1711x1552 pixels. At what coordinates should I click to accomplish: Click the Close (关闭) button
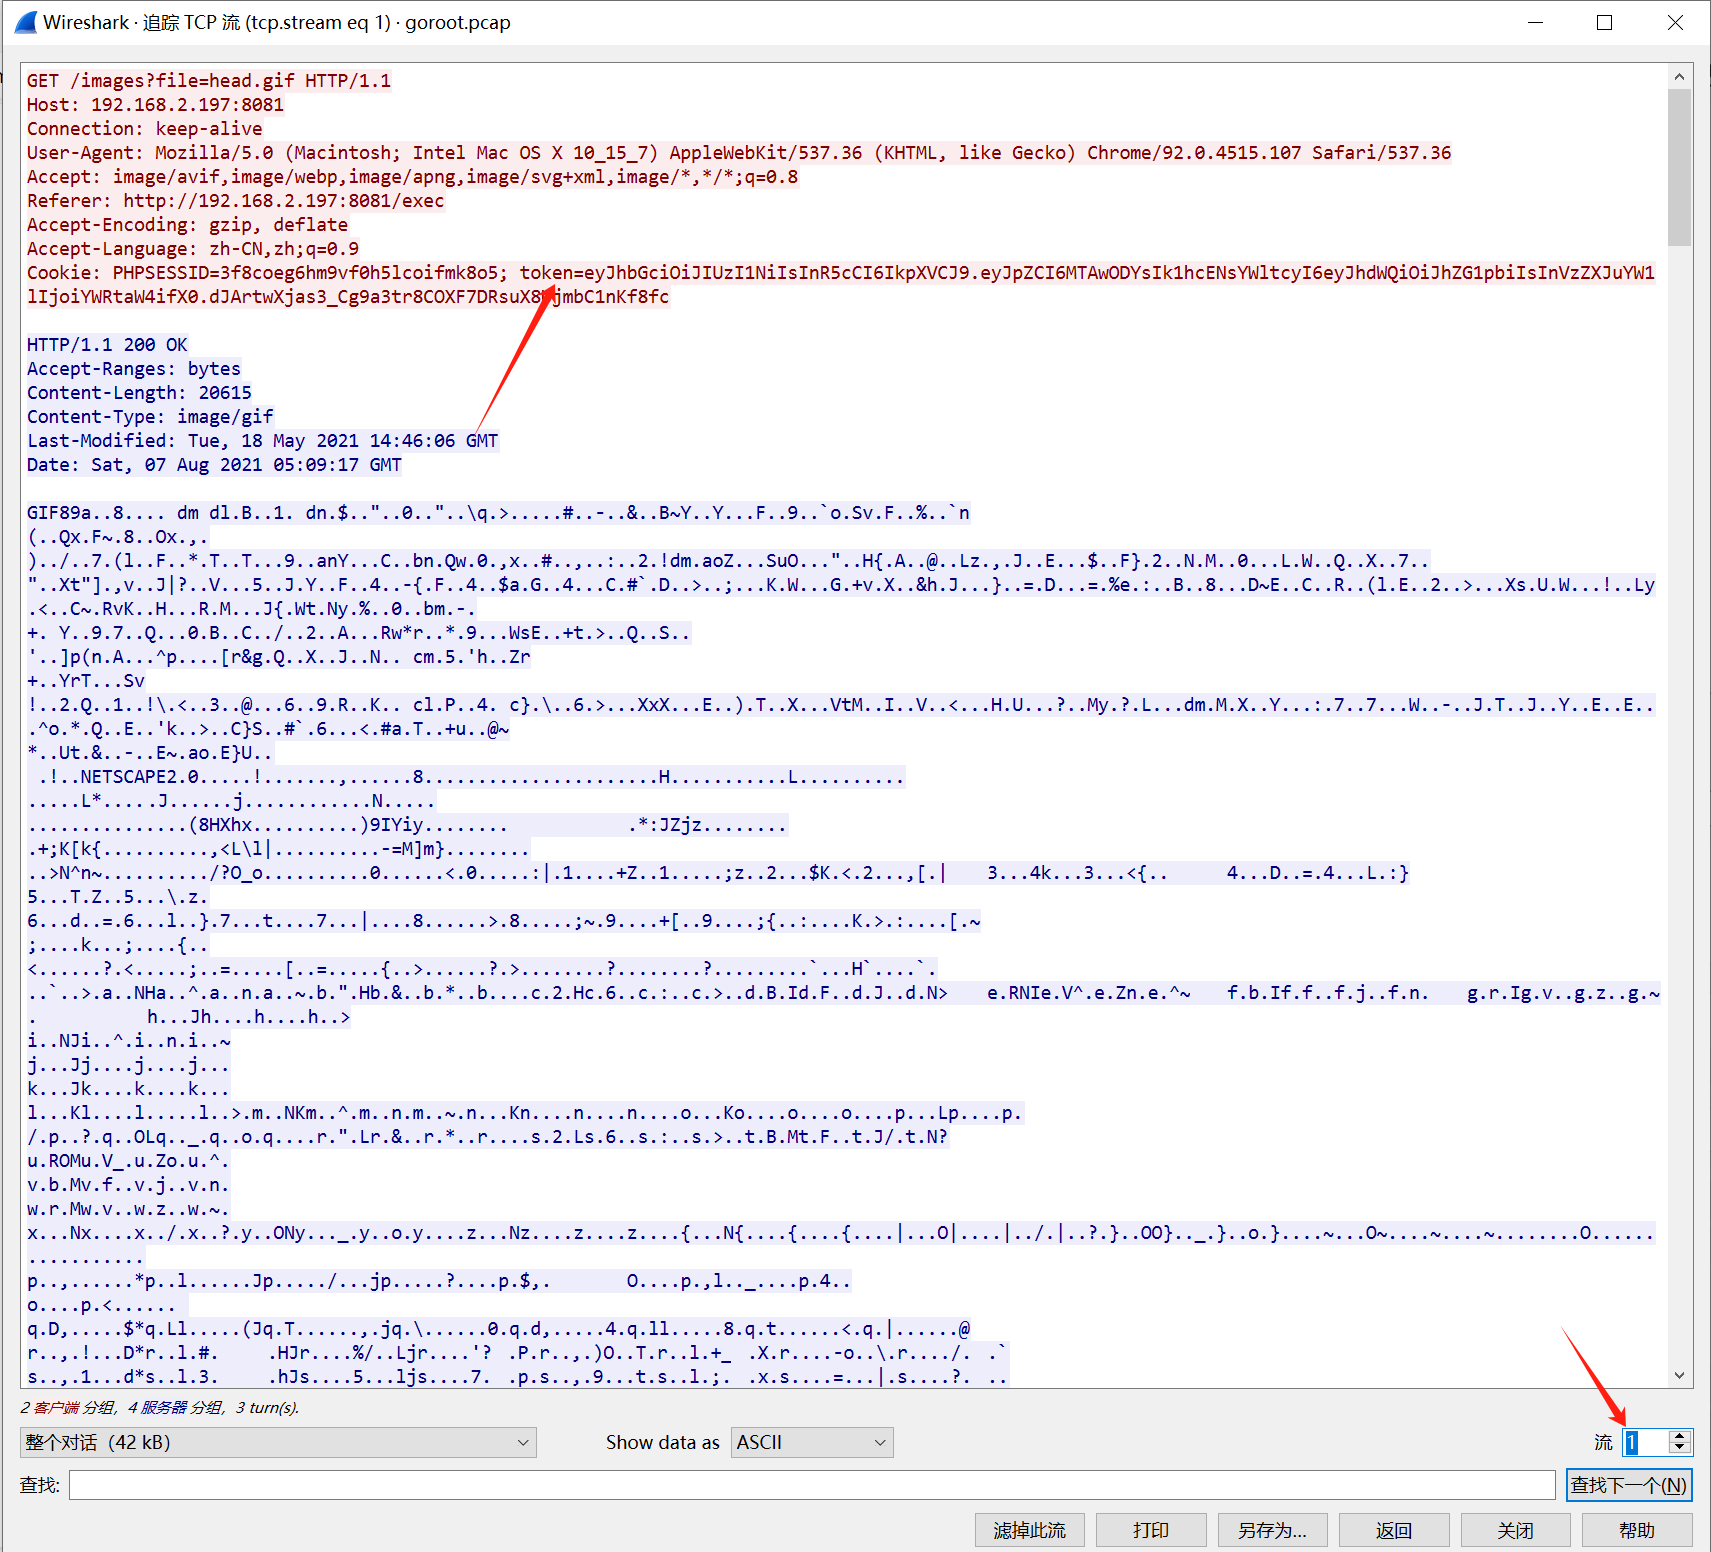point(1515,1530)
